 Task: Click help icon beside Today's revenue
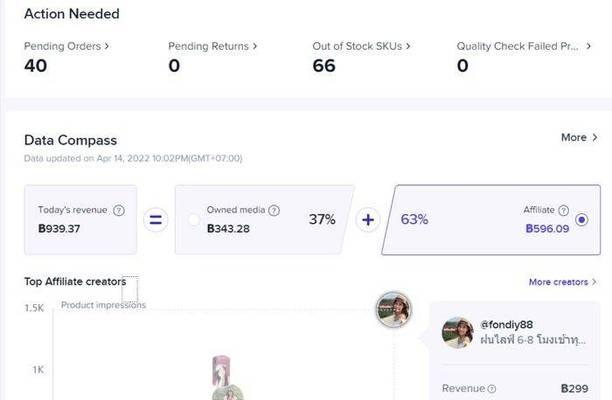(119, 210)
